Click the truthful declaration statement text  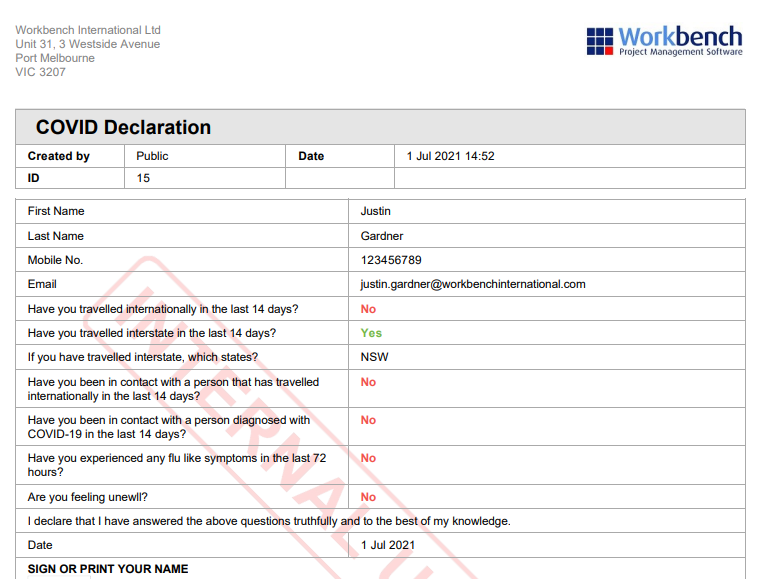click(269, 521)
